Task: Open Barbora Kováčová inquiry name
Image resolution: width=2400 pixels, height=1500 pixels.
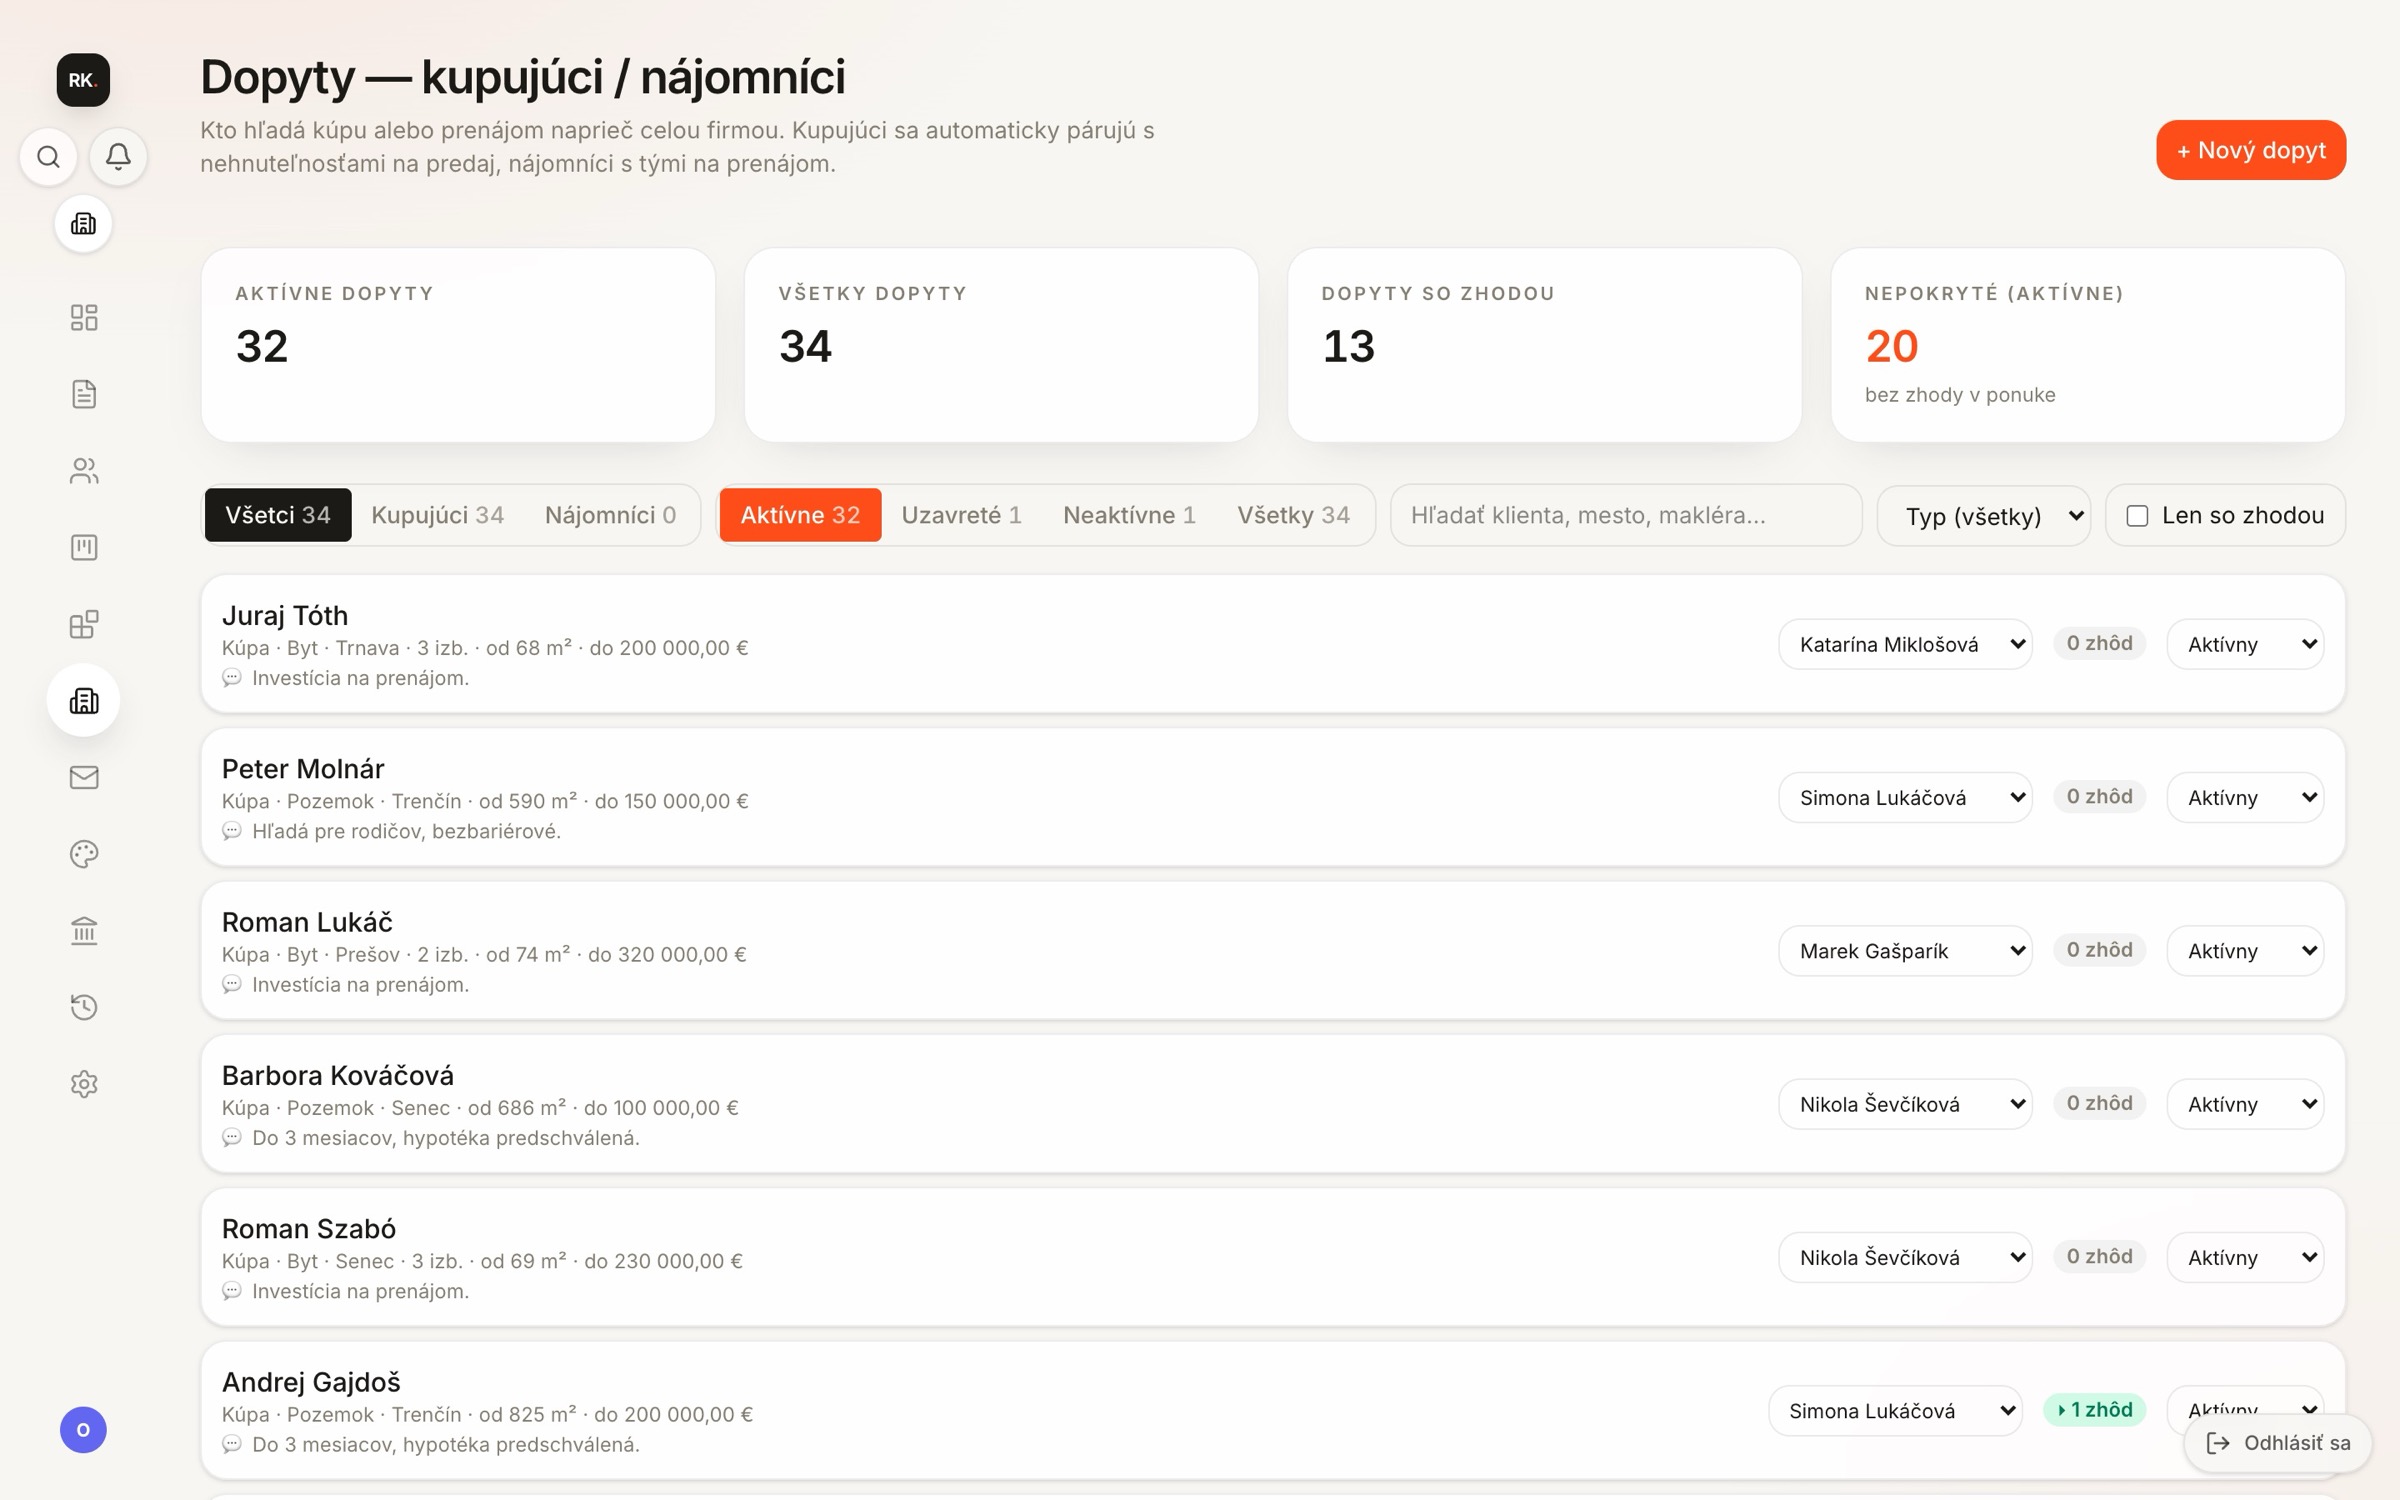Action: (338, 1075)
